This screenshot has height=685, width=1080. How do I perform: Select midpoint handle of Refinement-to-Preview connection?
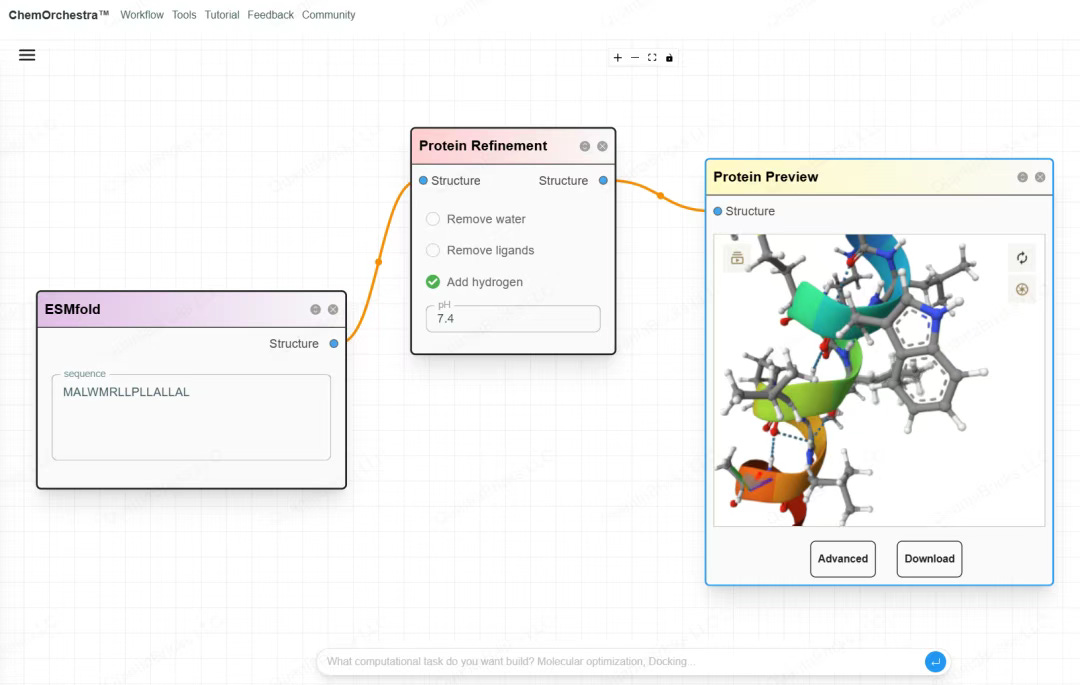pyautogui.click(x=661, y=196)
